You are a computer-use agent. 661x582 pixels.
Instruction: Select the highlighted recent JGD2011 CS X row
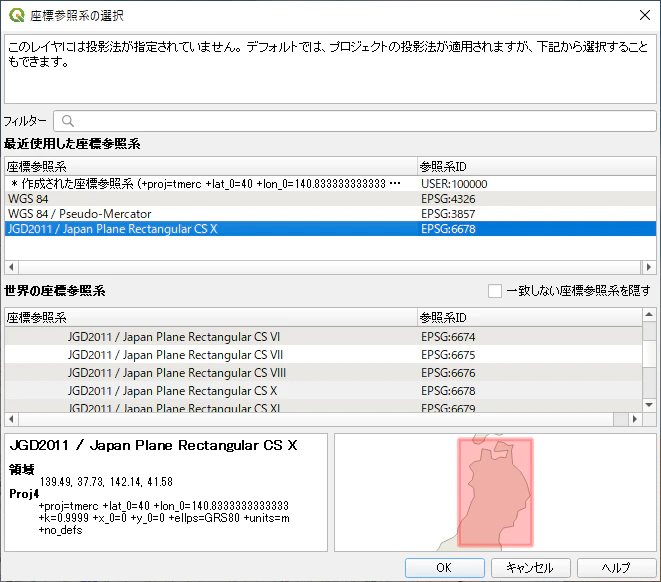pyautogui.click(x=330, y=229)
